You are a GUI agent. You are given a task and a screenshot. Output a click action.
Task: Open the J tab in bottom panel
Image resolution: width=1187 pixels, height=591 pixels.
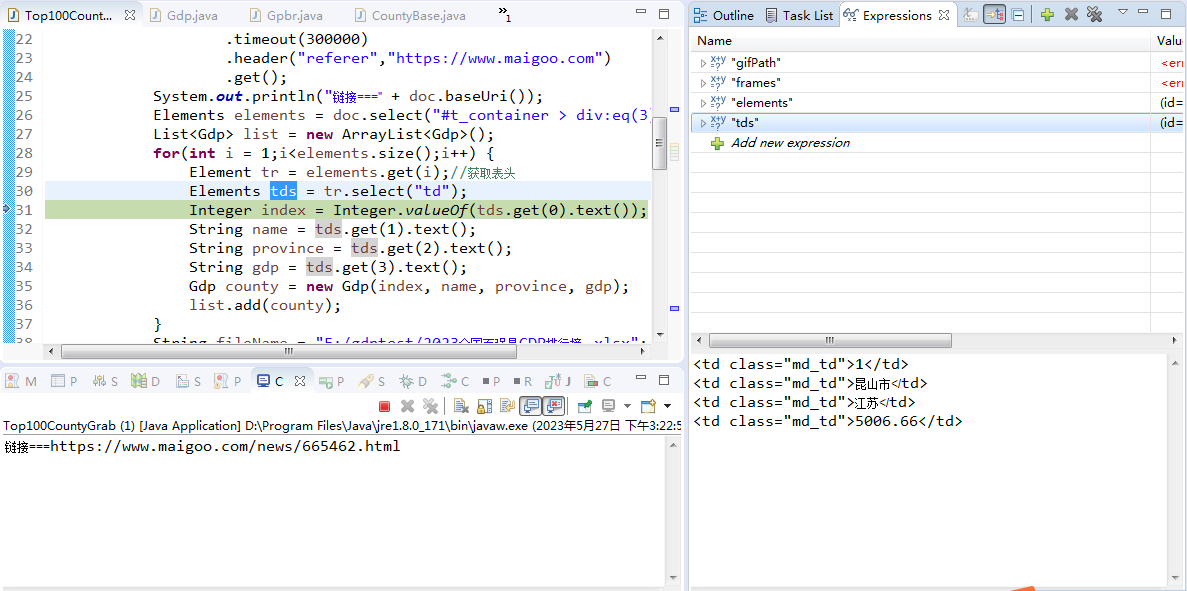click(558, 381)
